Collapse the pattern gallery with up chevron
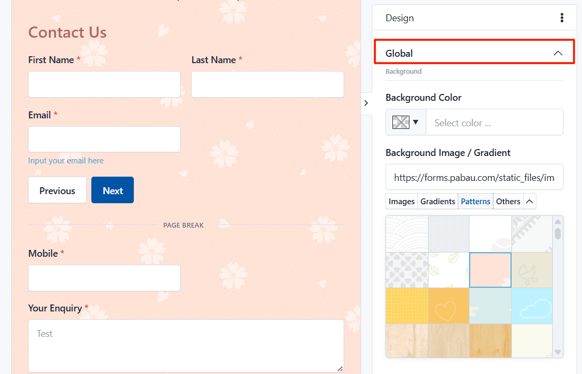This screenshot has height=374, width=582. point(530,201)
